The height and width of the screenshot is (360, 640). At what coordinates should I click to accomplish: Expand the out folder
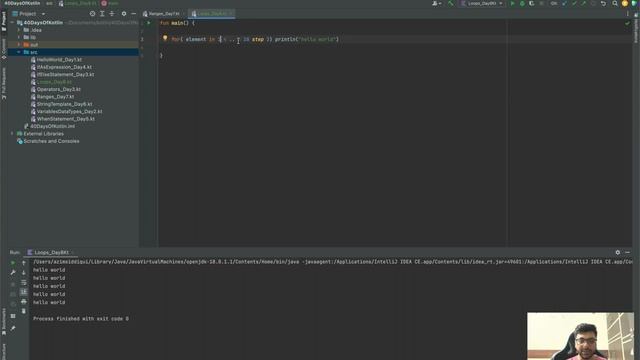coord(19,45)
